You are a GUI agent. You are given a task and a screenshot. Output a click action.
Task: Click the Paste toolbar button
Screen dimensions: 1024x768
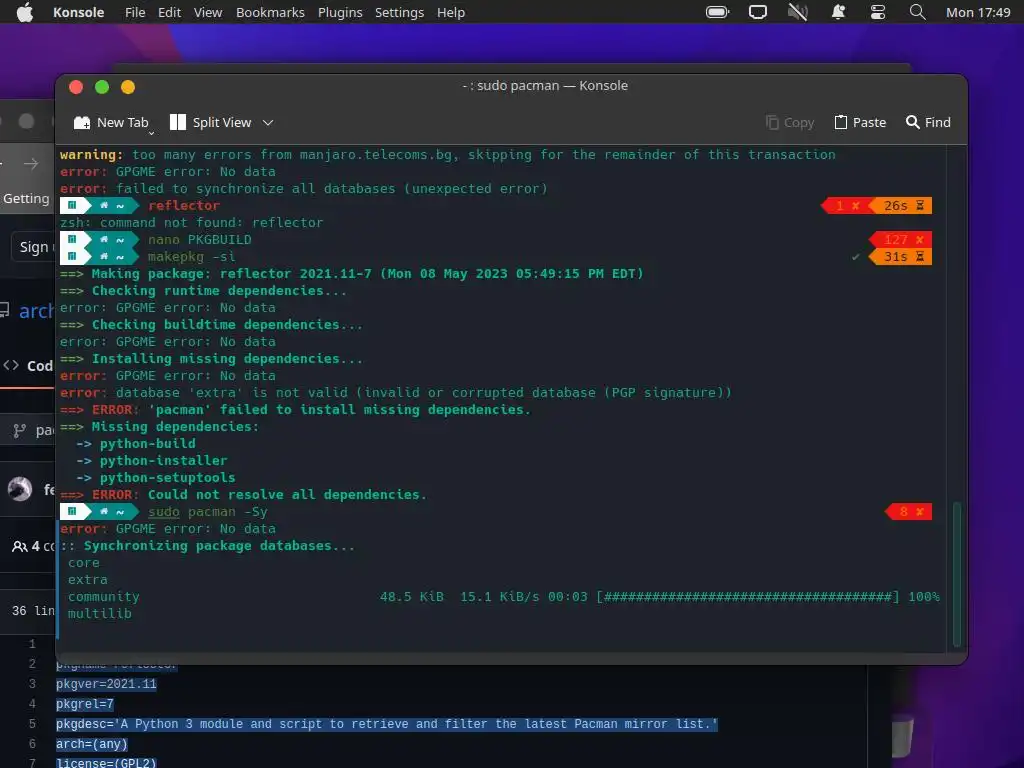(x=860, y=122)
